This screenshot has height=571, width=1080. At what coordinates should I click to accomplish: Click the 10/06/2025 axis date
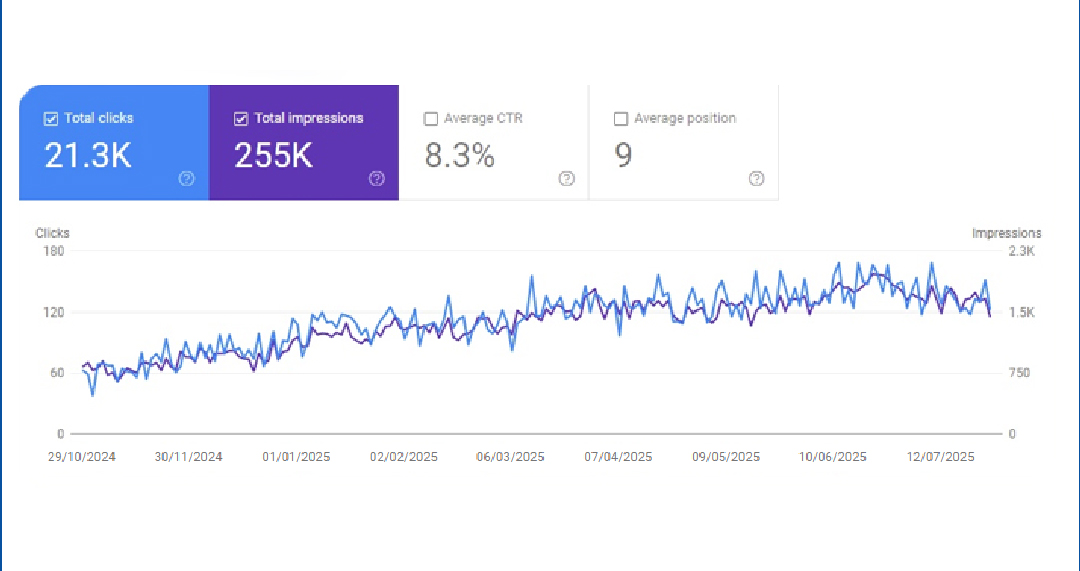pyautogui.click(x=832, y=457)
